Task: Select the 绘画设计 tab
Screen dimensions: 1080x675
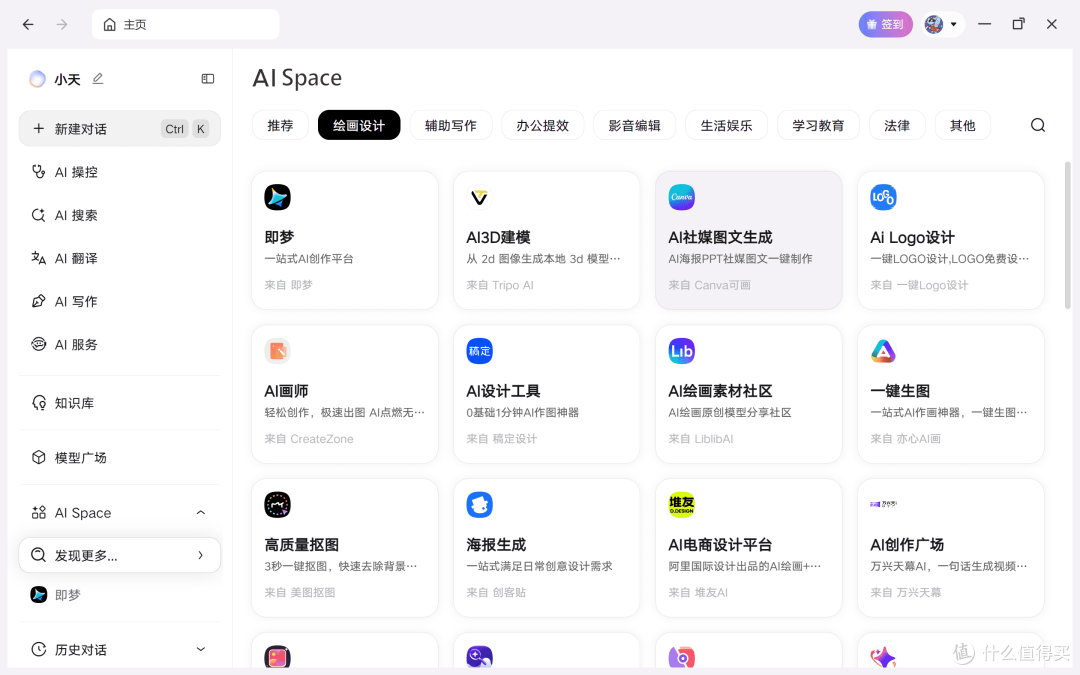Action: click(359, 125)
